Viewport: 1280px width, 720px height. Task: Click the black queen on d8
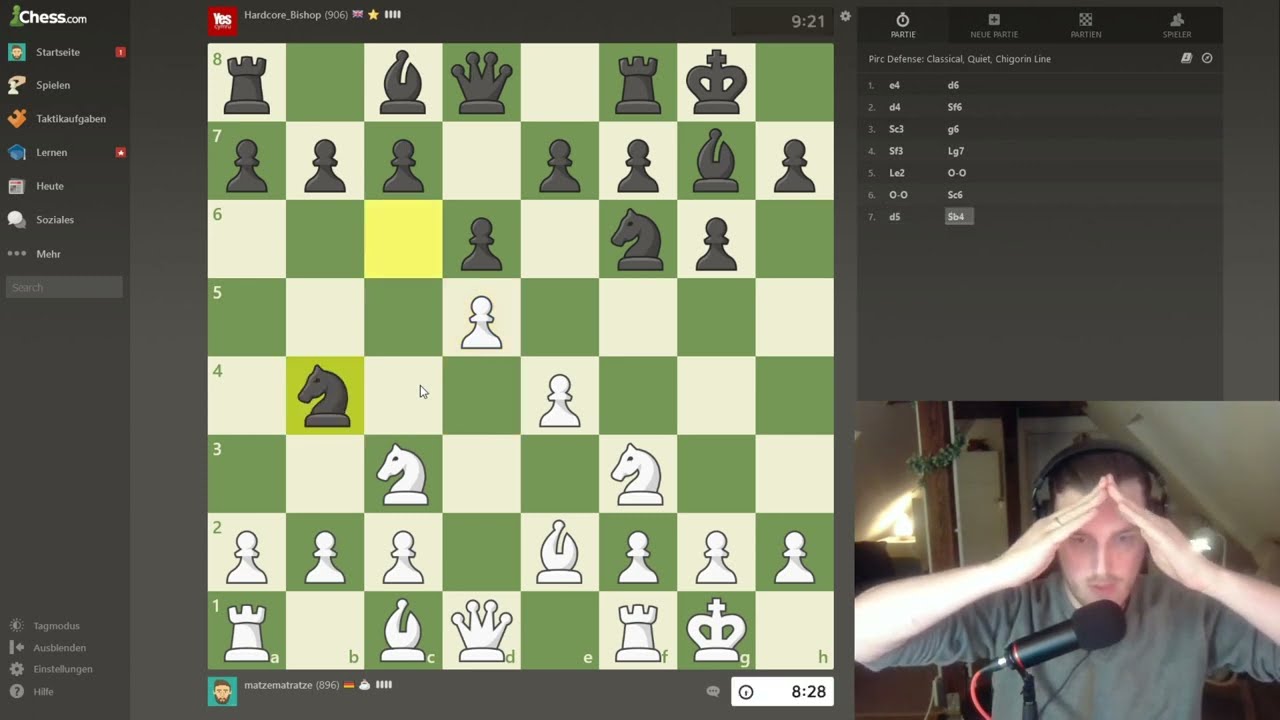(x=481, y=83)
